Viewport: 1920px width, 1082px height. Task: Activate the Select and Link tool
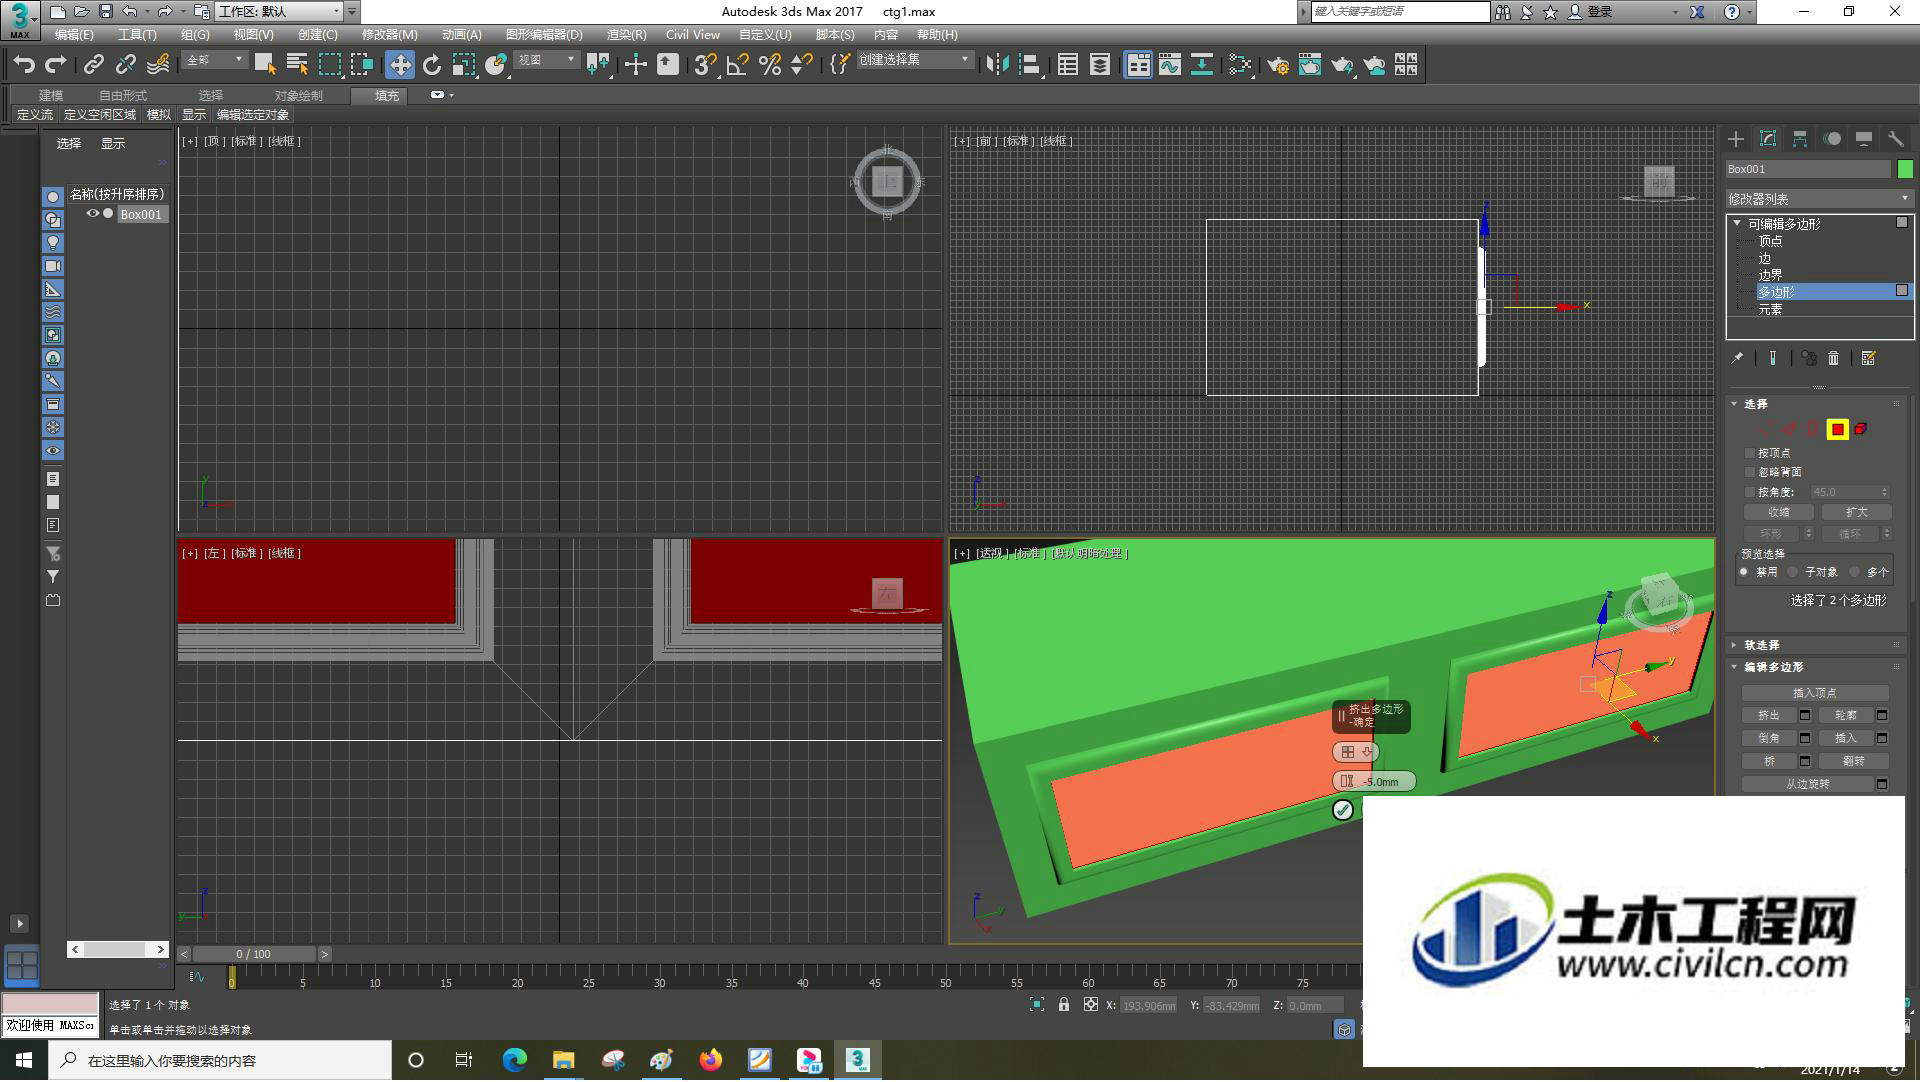pyautogui.click(x=93, y=65)
